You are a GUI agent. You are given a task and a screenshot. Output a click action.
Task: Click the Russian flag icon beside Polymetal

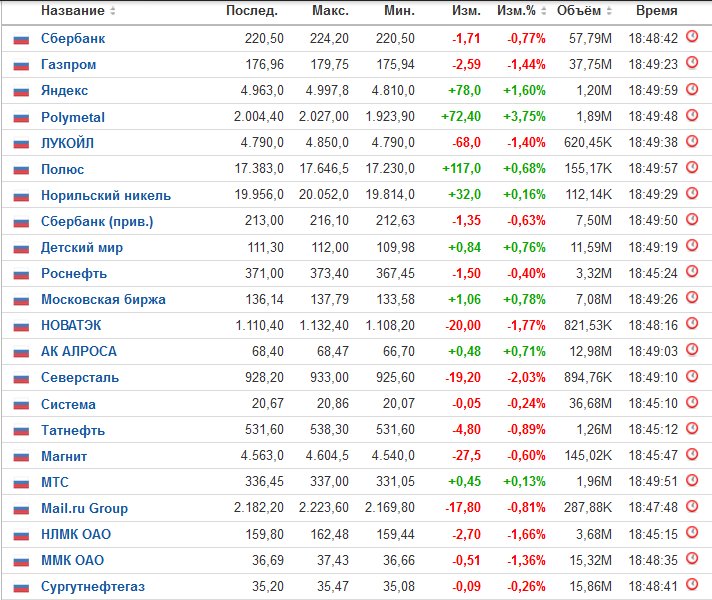[21, 118]
